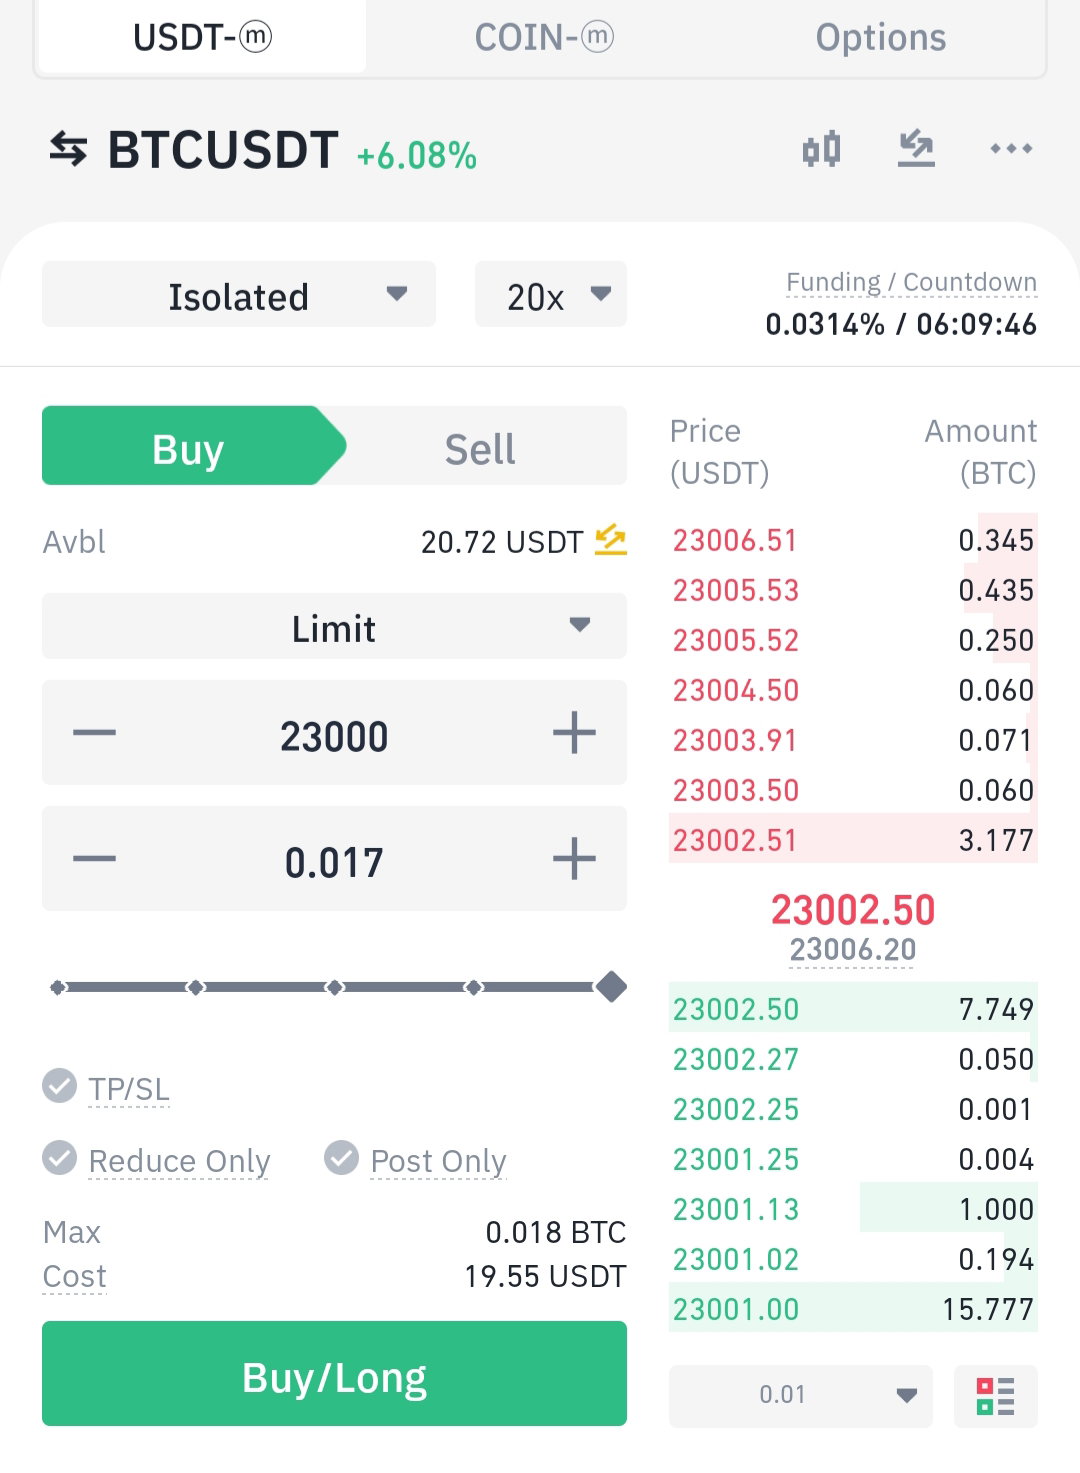The width and height of the screenshot is (1080, 1473).
Task: Open the three-dot more options menu
Action: coord(1011,149)
